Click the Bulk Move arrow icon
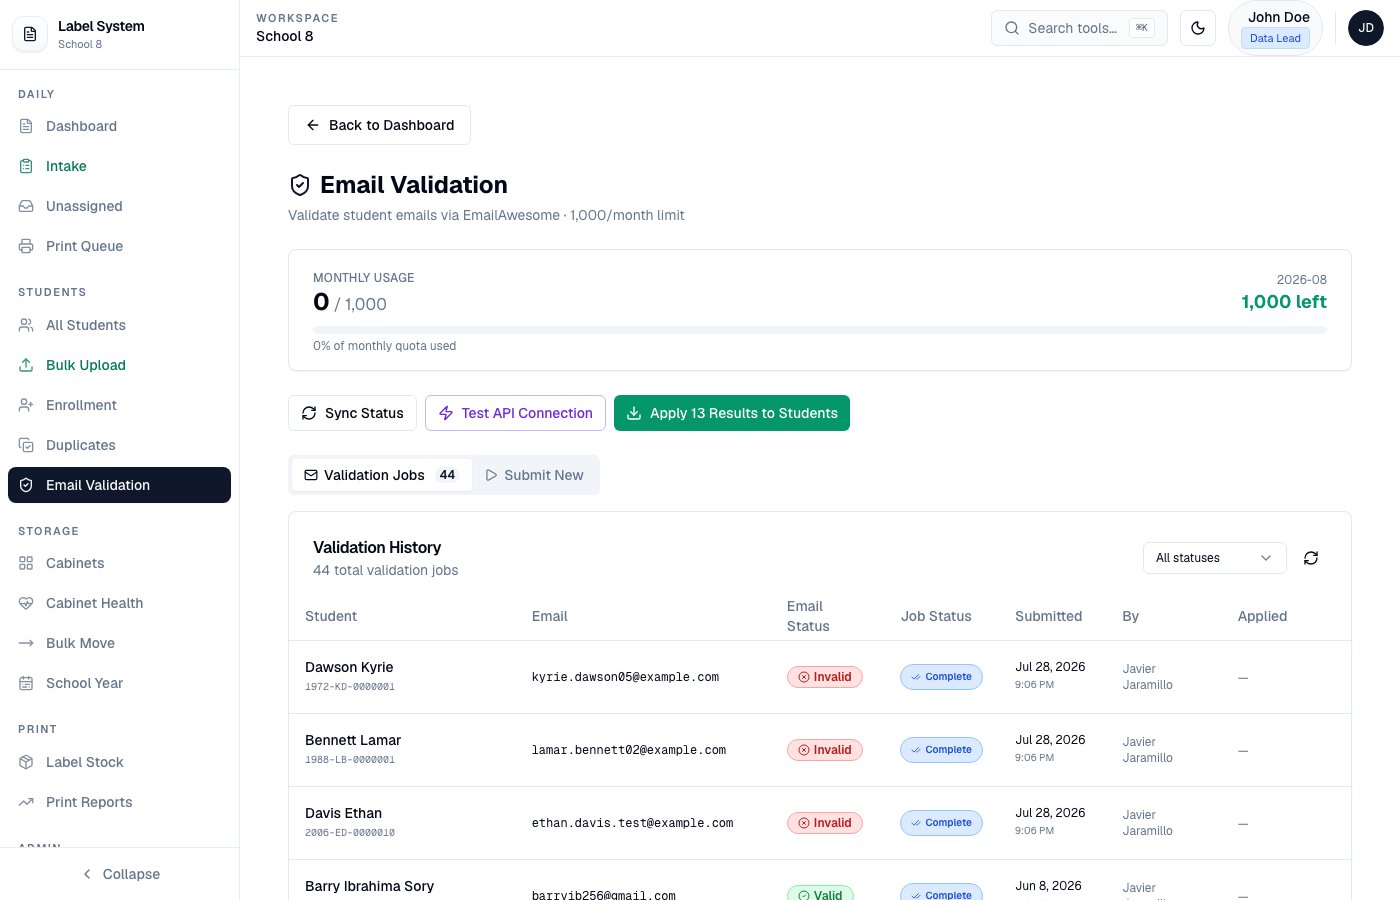The width and height of the screenshot is (1400, 900). [x=26, y=643]
